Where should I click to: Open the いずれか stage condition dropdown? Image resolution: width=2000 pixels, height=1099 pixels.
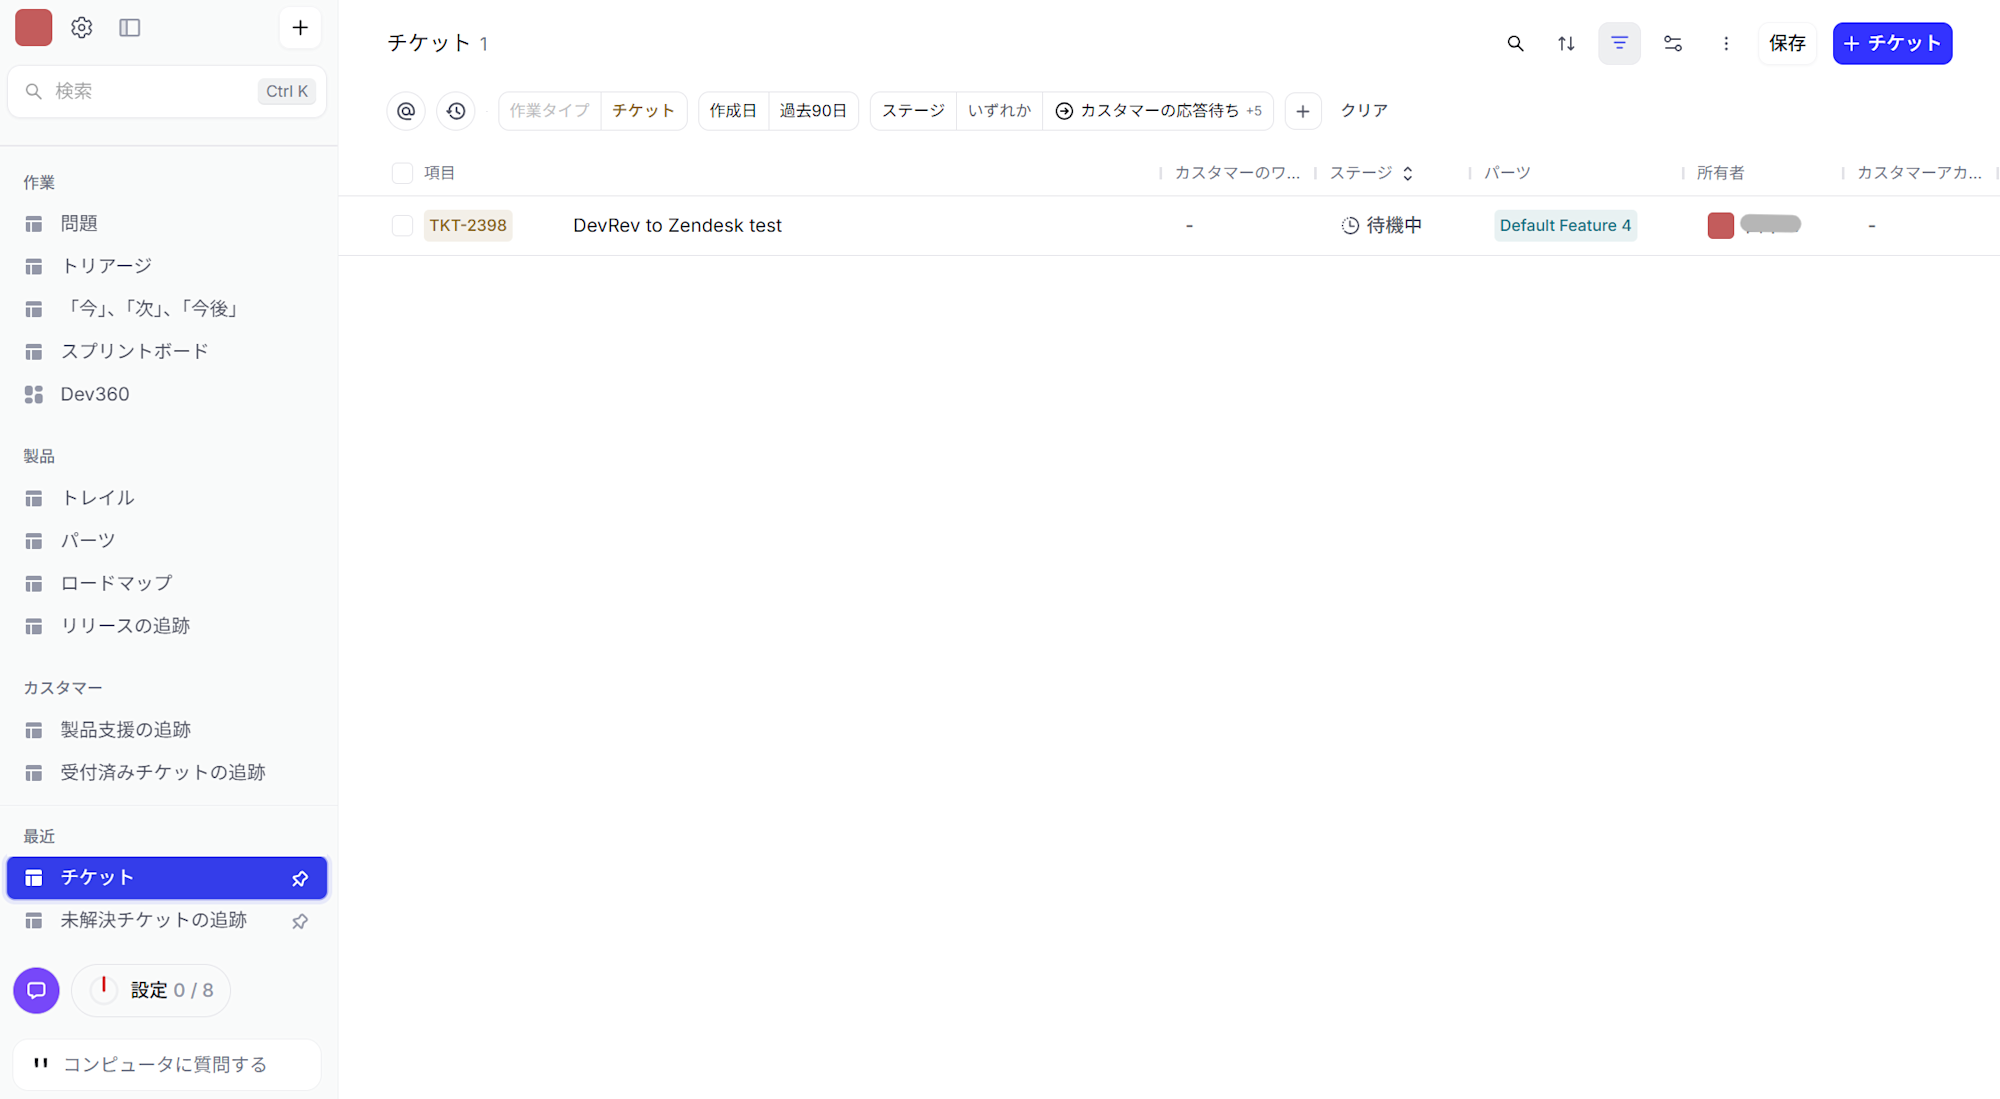pos(999,111)
